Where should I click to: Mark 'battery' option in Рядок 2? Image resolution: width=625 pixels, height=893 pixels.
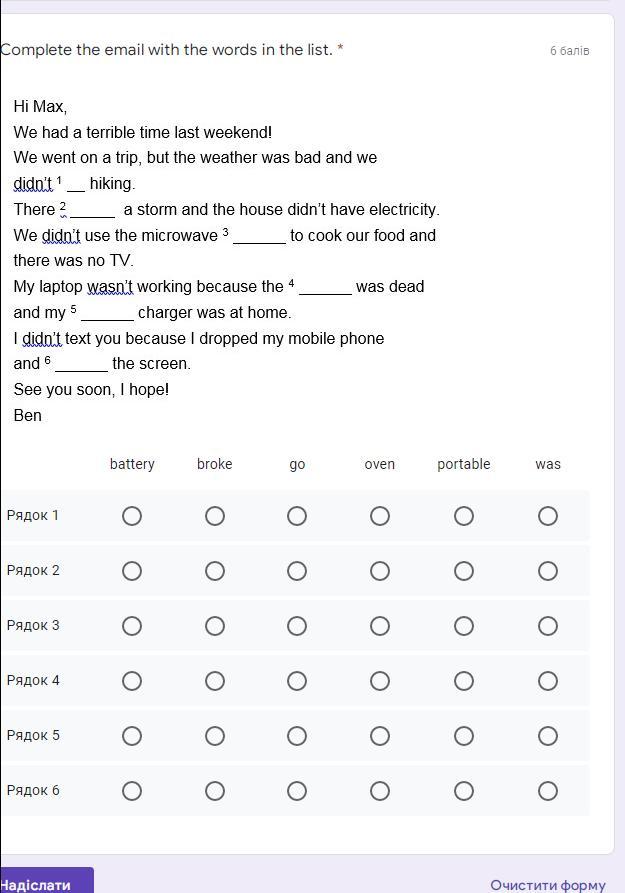tap(132, 571)
